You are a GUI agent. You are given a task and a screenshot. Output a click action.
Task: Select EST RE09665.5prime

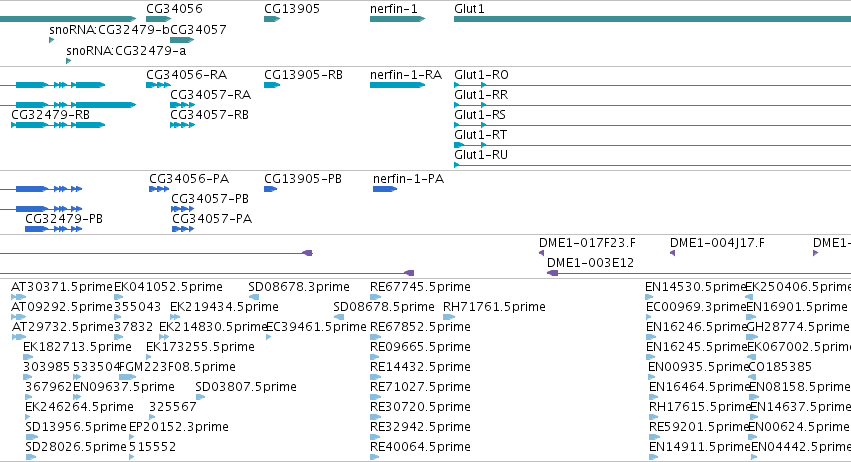pos(420,347)
